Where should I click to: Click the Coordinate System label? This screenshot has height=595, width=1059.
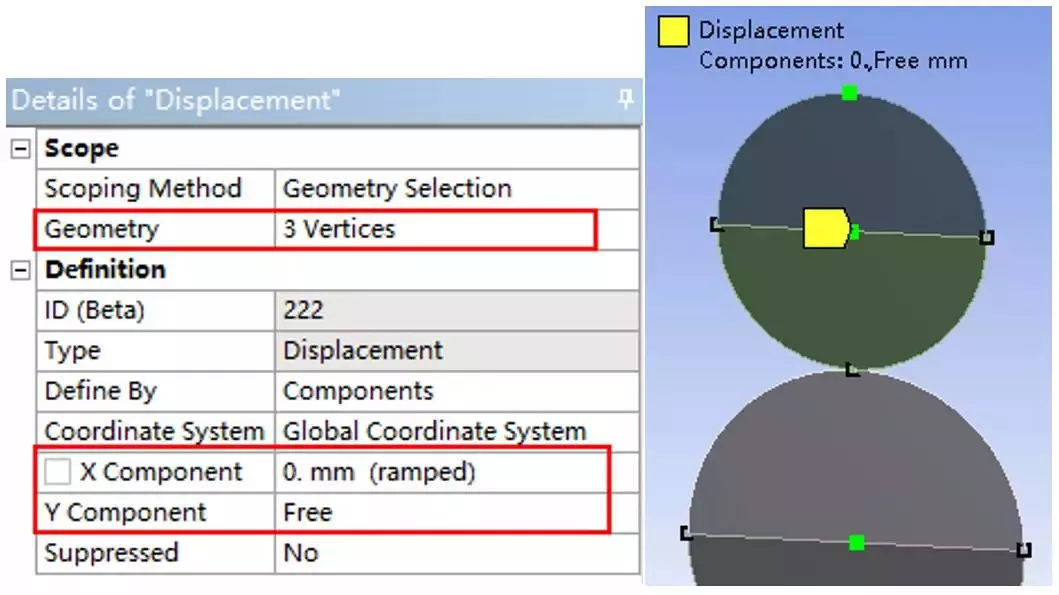coord(154,431)
